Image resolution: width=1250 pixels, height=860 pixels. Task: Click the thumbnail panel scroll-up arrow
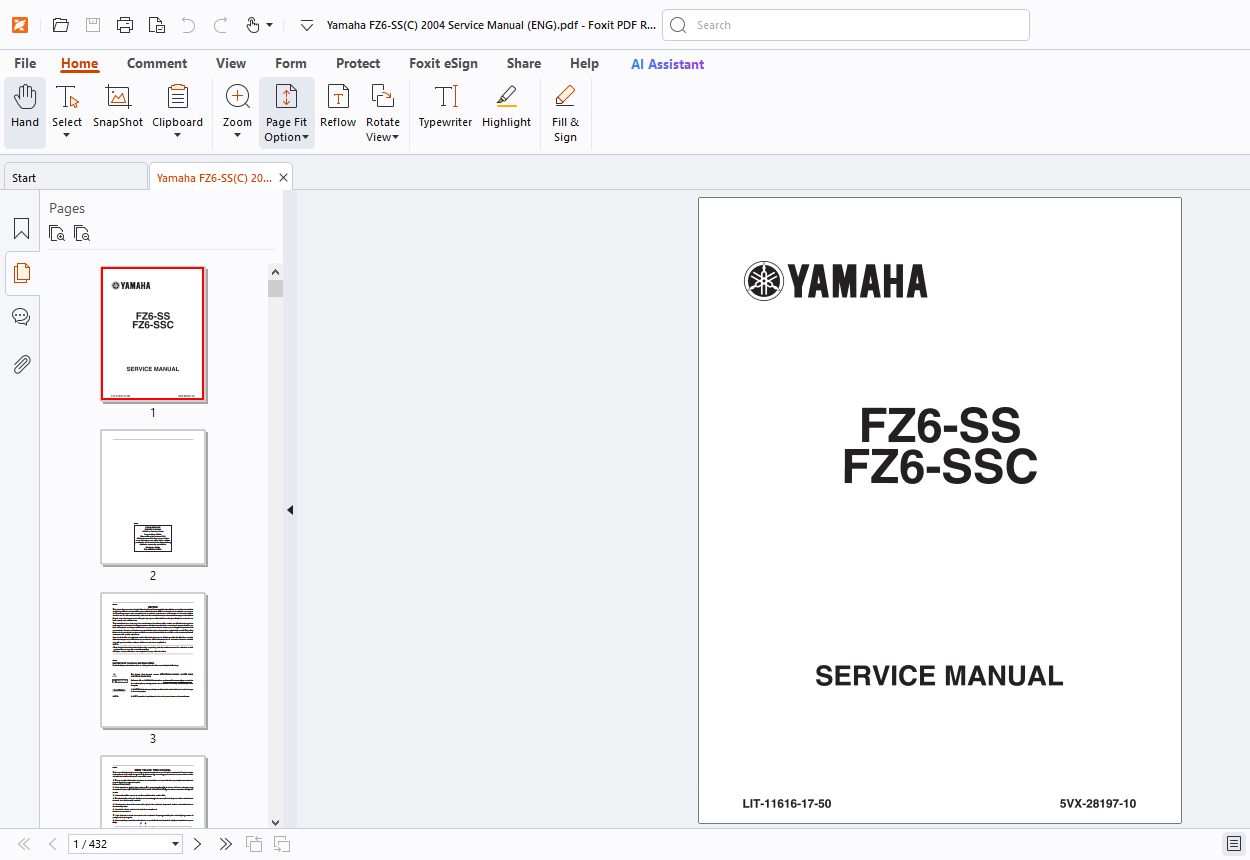click(x=276, y=270)
